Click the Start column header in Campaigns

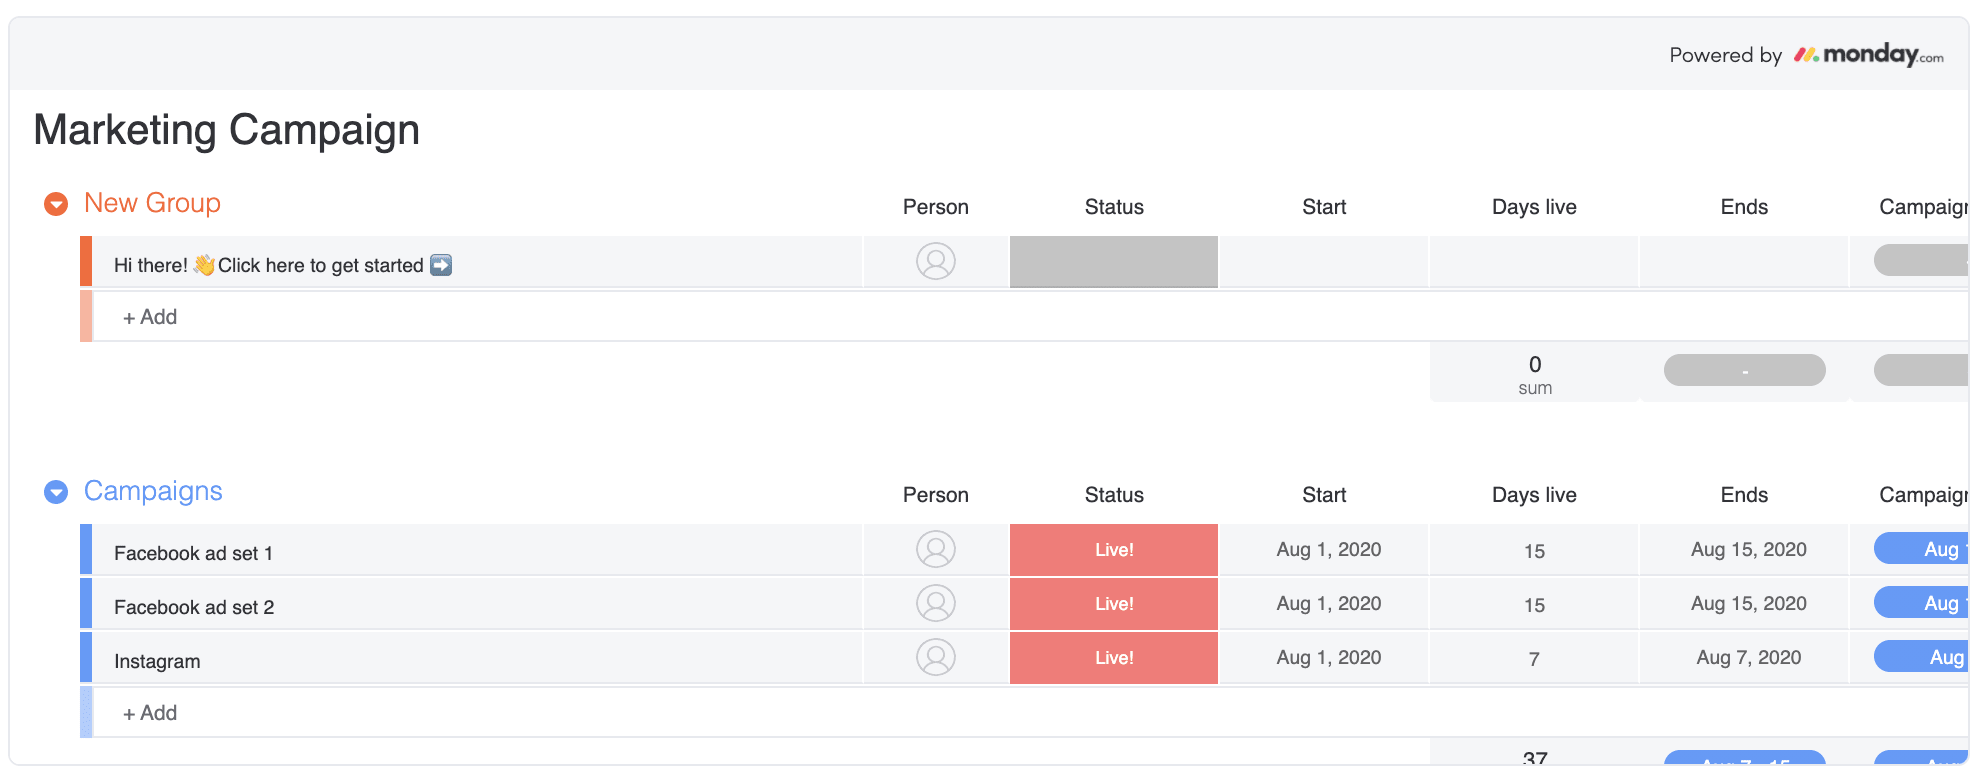[1324, 495]
